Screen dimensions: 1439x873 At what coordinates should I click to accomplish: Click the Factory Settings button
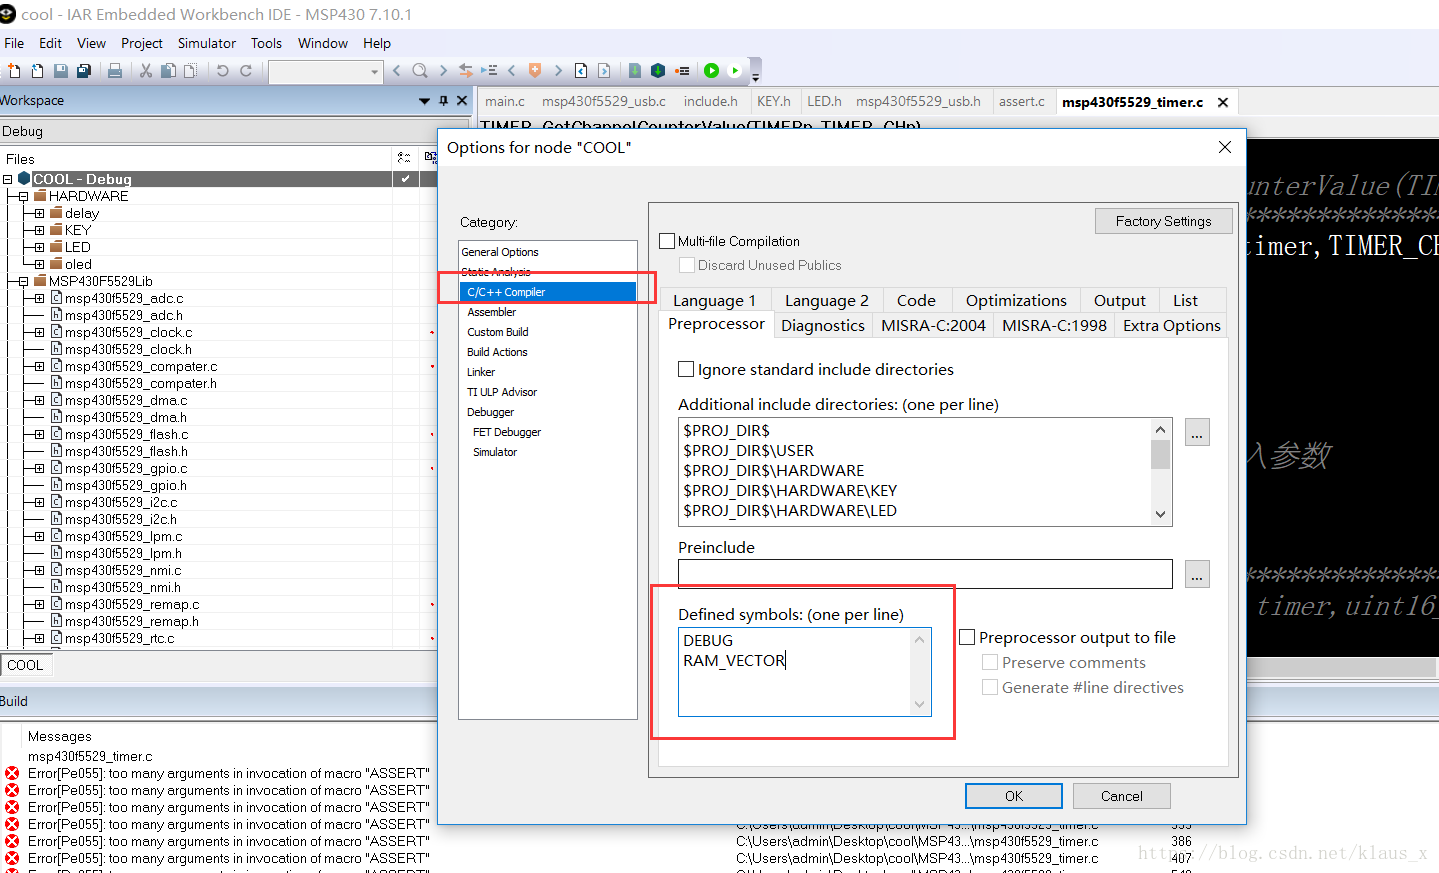coord(1163,221)
